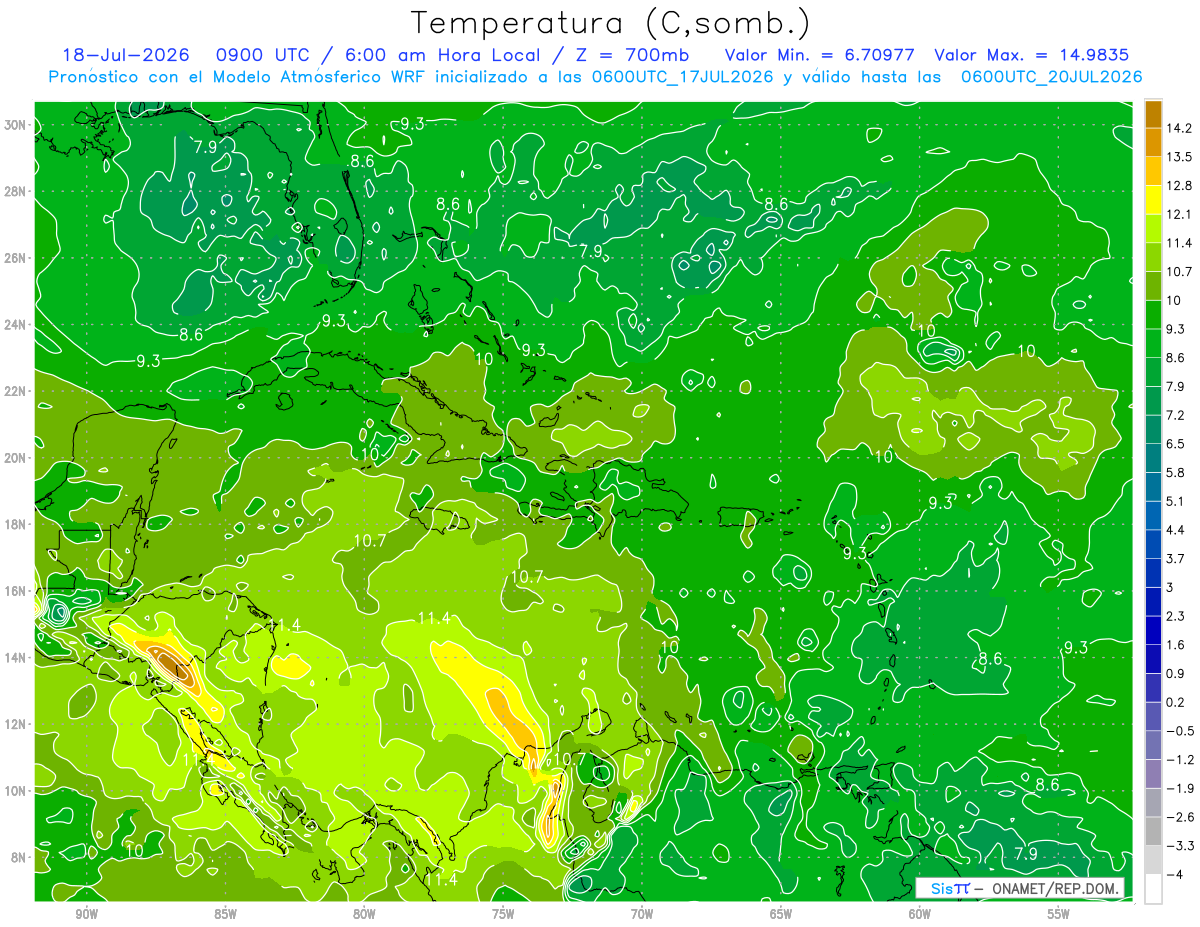Viewport: 1200px width, 927px height.
Task: Click "0600UTC_20JUL2026" valid-until time text
Action: click(x=1052, y=76)
